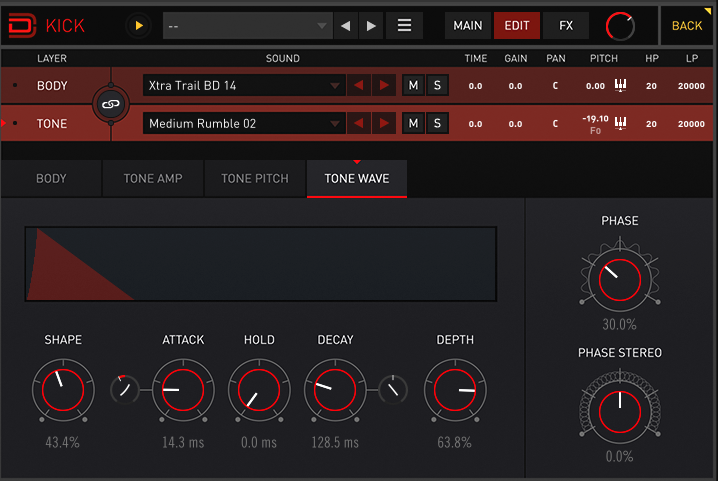
Task: Click the PHASE value 30.0%
Action: (x=620, y=324)
